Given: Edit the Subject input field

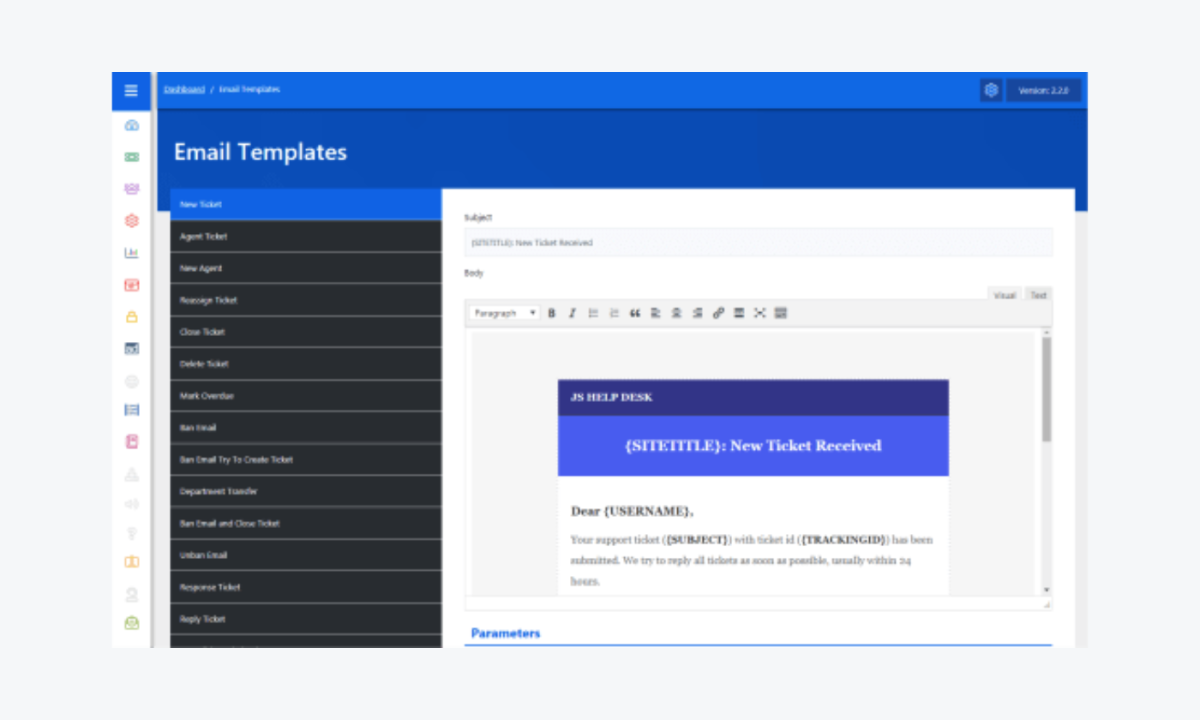Looking at the screenshot, I should coord(758,242).
